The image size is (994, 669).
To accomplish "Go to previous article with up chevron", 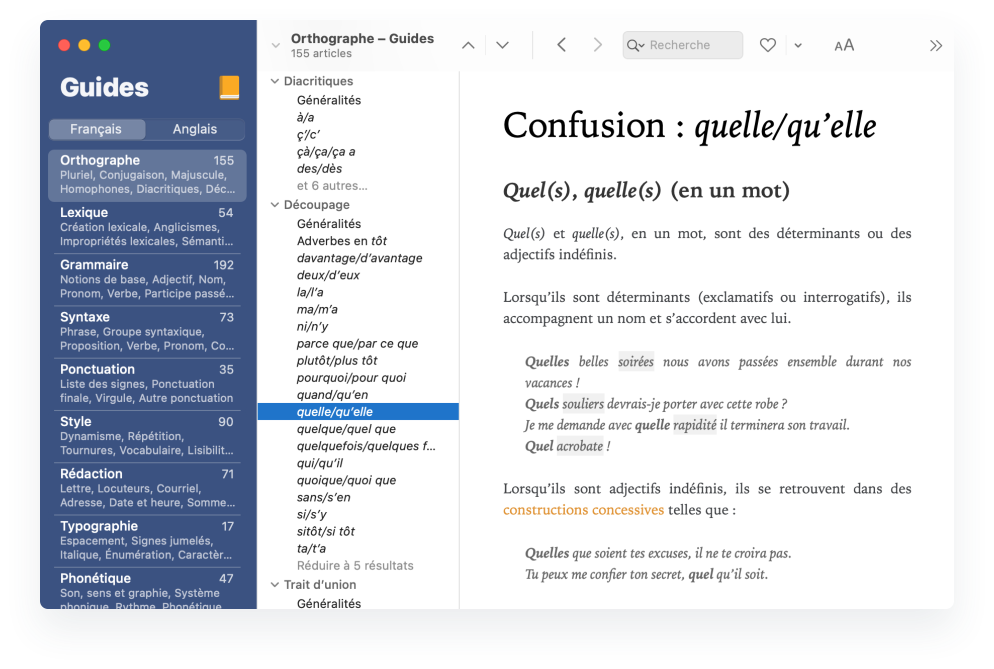I will [x=468, y=45].
